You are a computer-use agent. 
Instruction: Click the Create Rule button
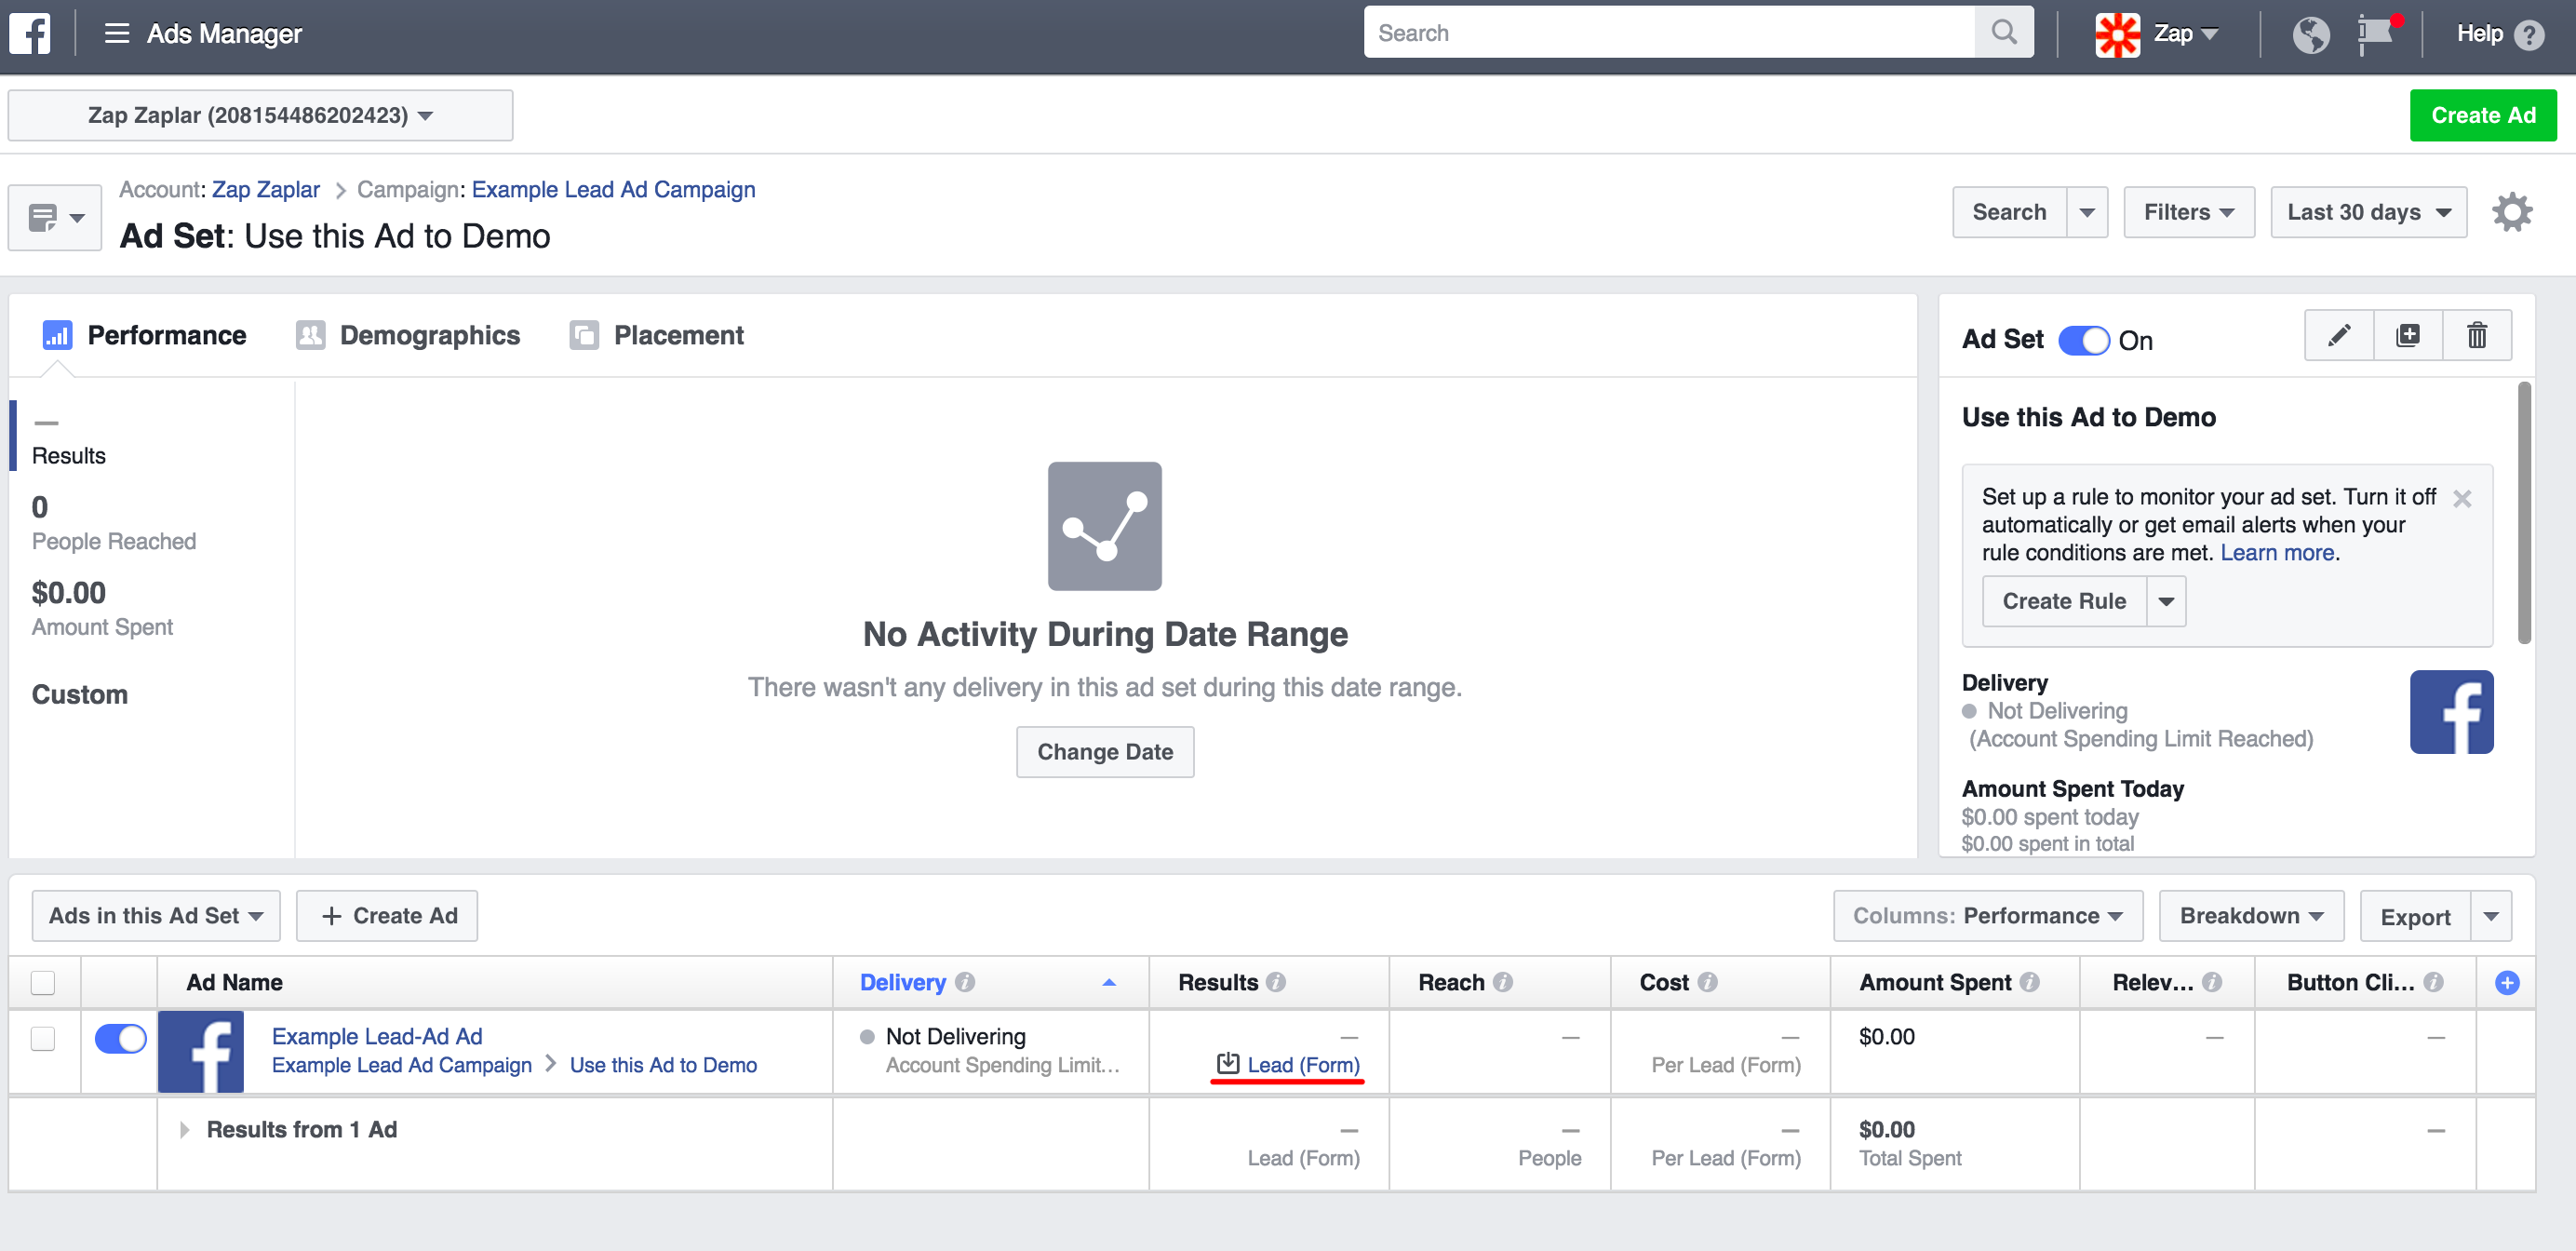[2064, 601]
